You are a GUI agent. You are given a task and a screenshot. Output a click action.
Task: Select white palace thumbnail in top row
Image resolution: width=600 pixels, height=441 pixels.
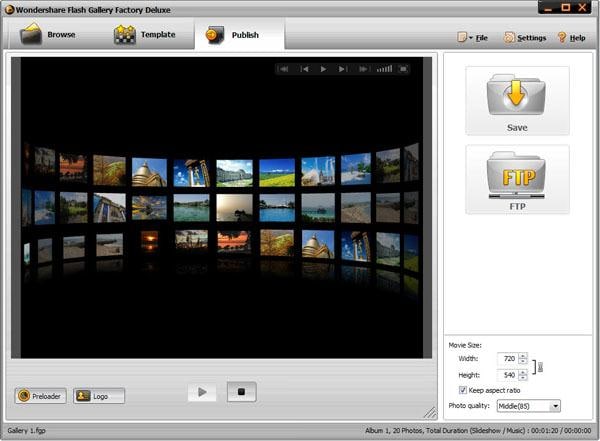pos(234,173)
